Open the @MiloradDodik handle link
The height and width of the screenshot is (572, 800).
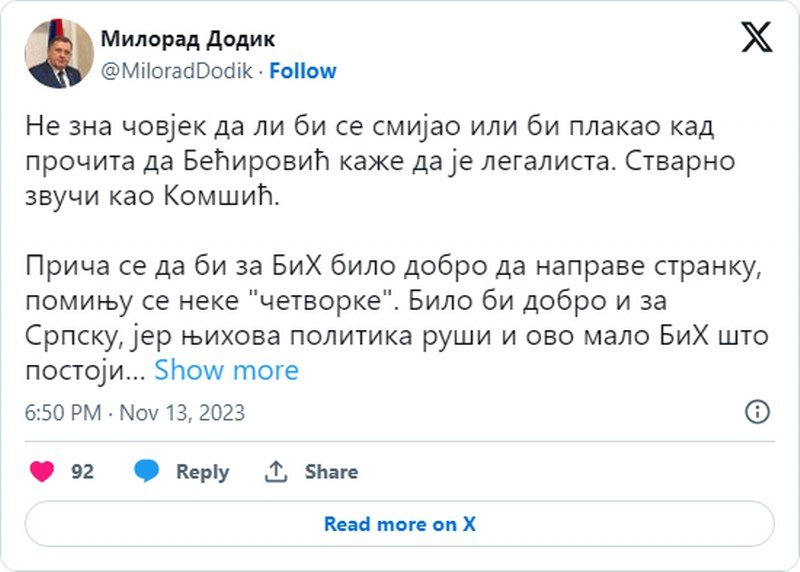tap(177, 71)
